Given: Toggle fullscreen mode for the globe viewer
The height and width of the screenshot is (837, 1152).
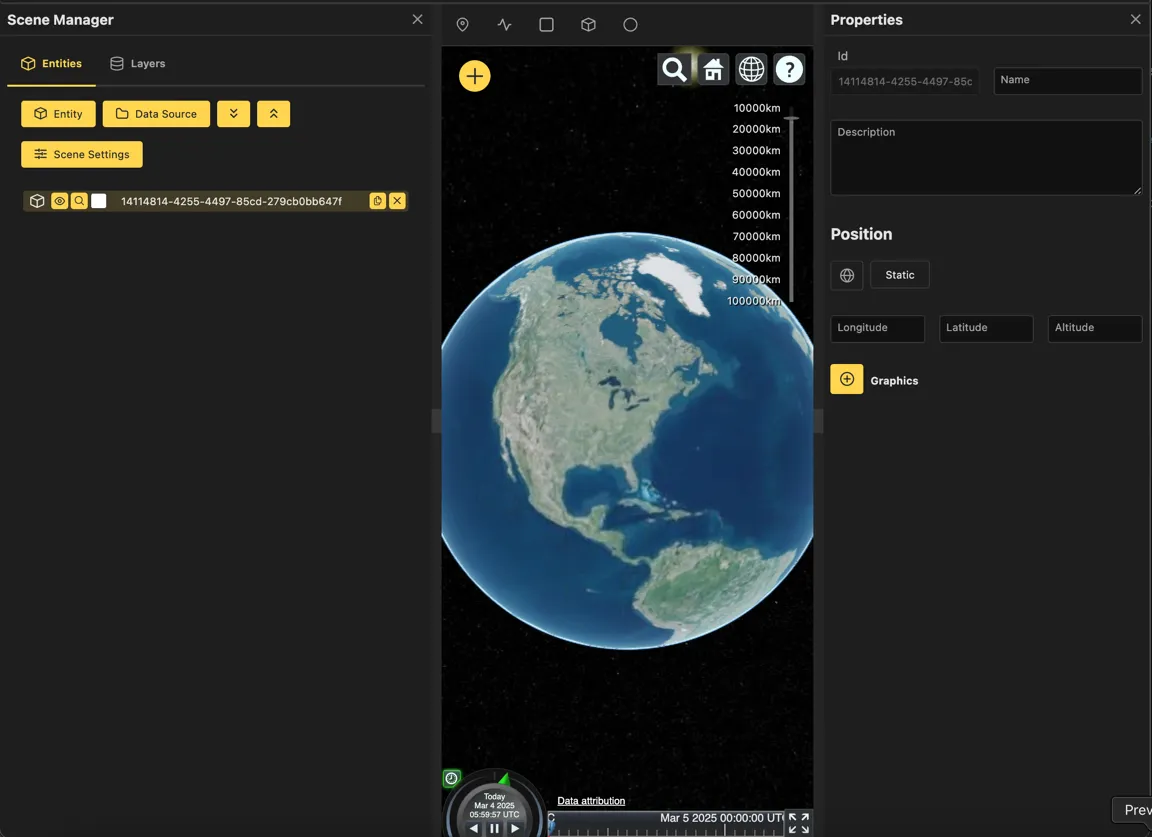Looking at the screenshot, I should click(x=798, y=823).
